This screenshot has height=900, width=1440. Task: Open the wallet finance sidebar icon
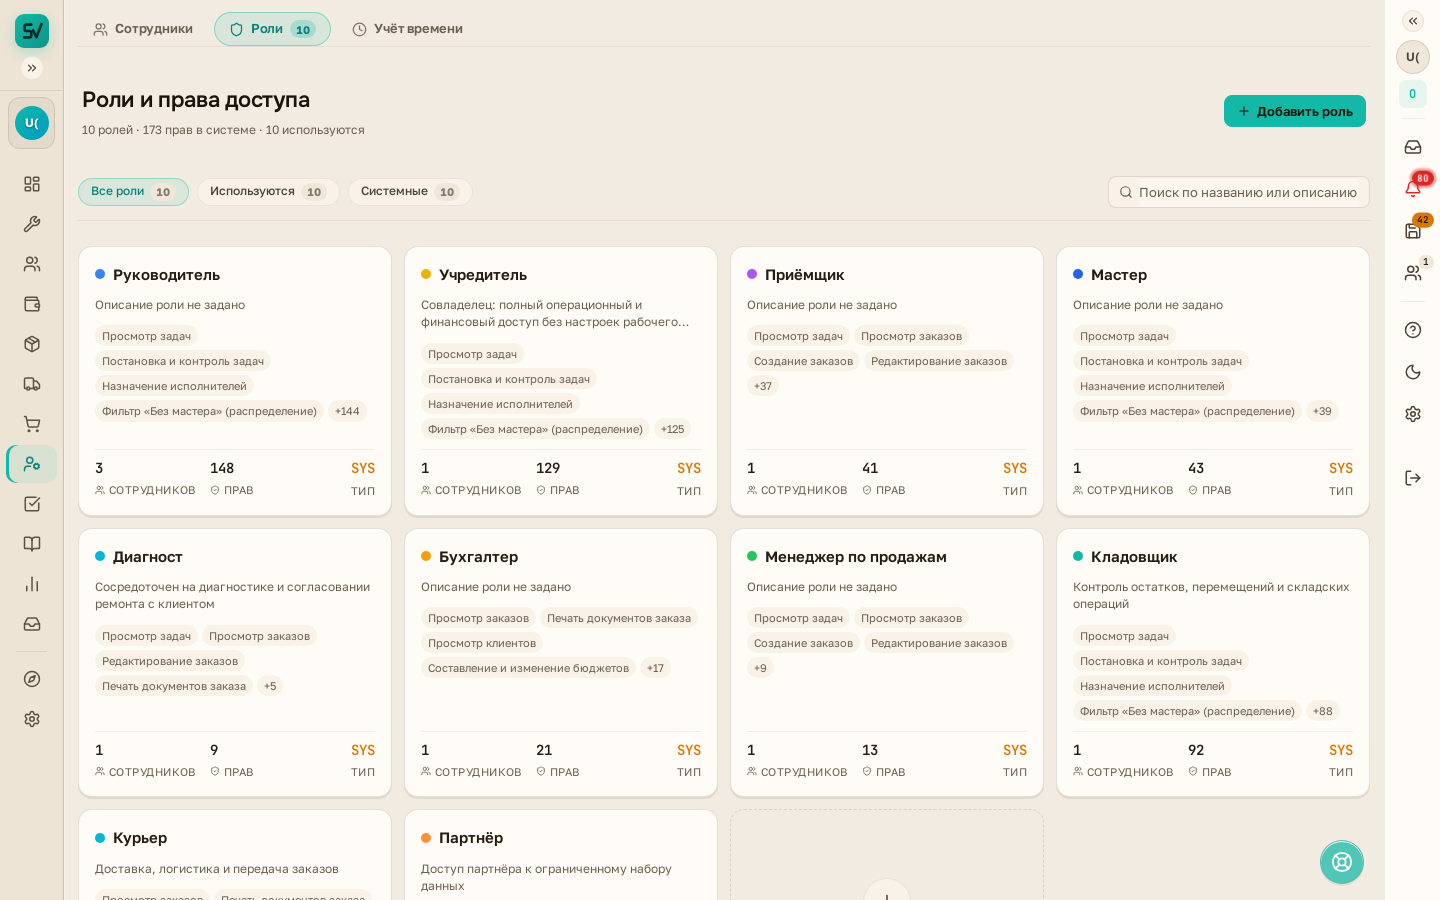coord(32,304)
